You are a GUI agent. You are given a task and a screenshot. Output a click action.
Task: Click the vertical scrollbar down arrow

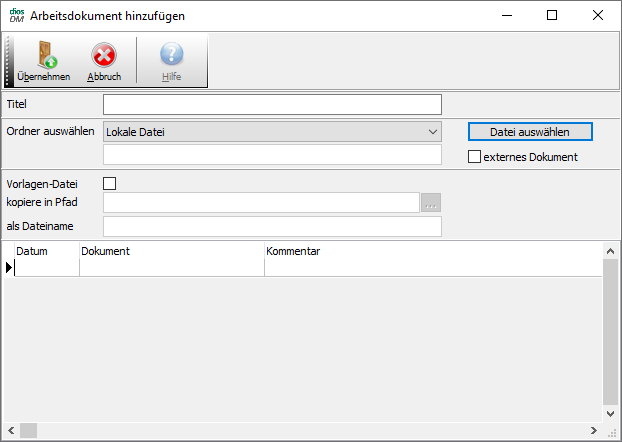click(x=611, y=413)
